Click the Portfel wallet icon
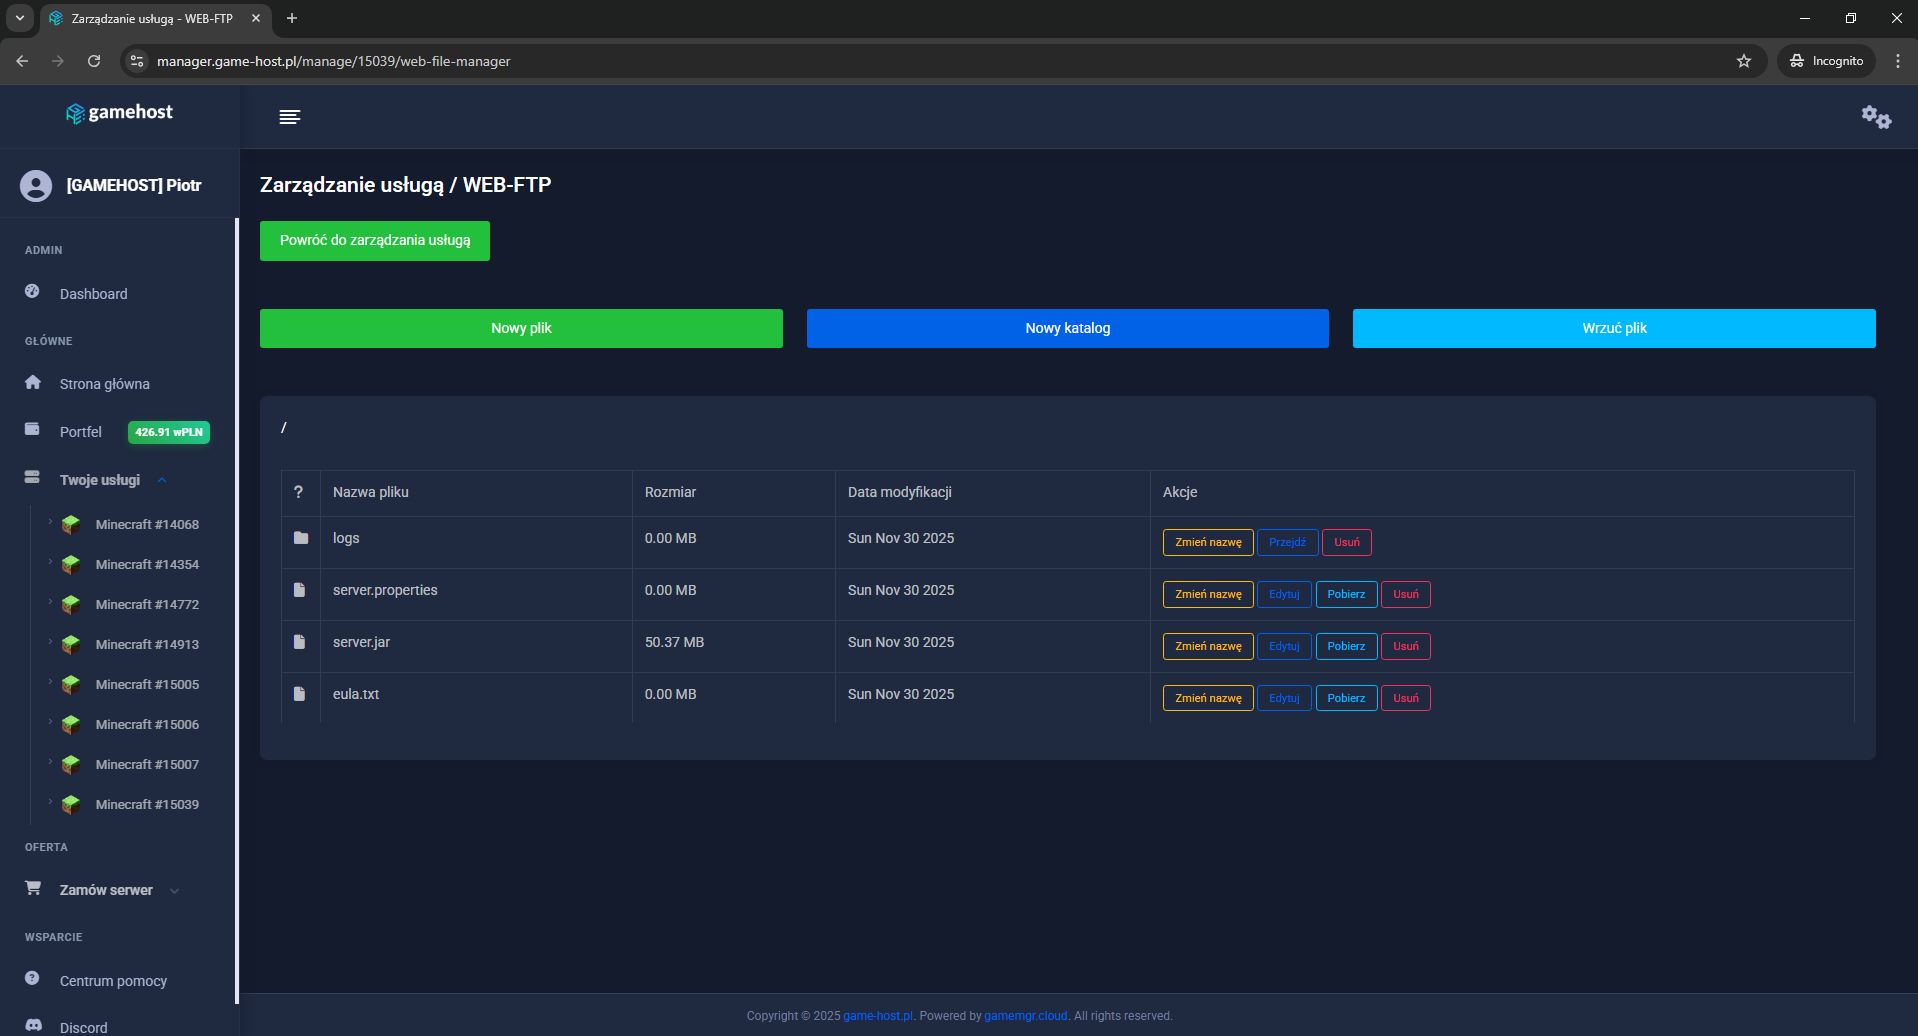This screenshot has width=1918, height=1036. click(33, 430)
